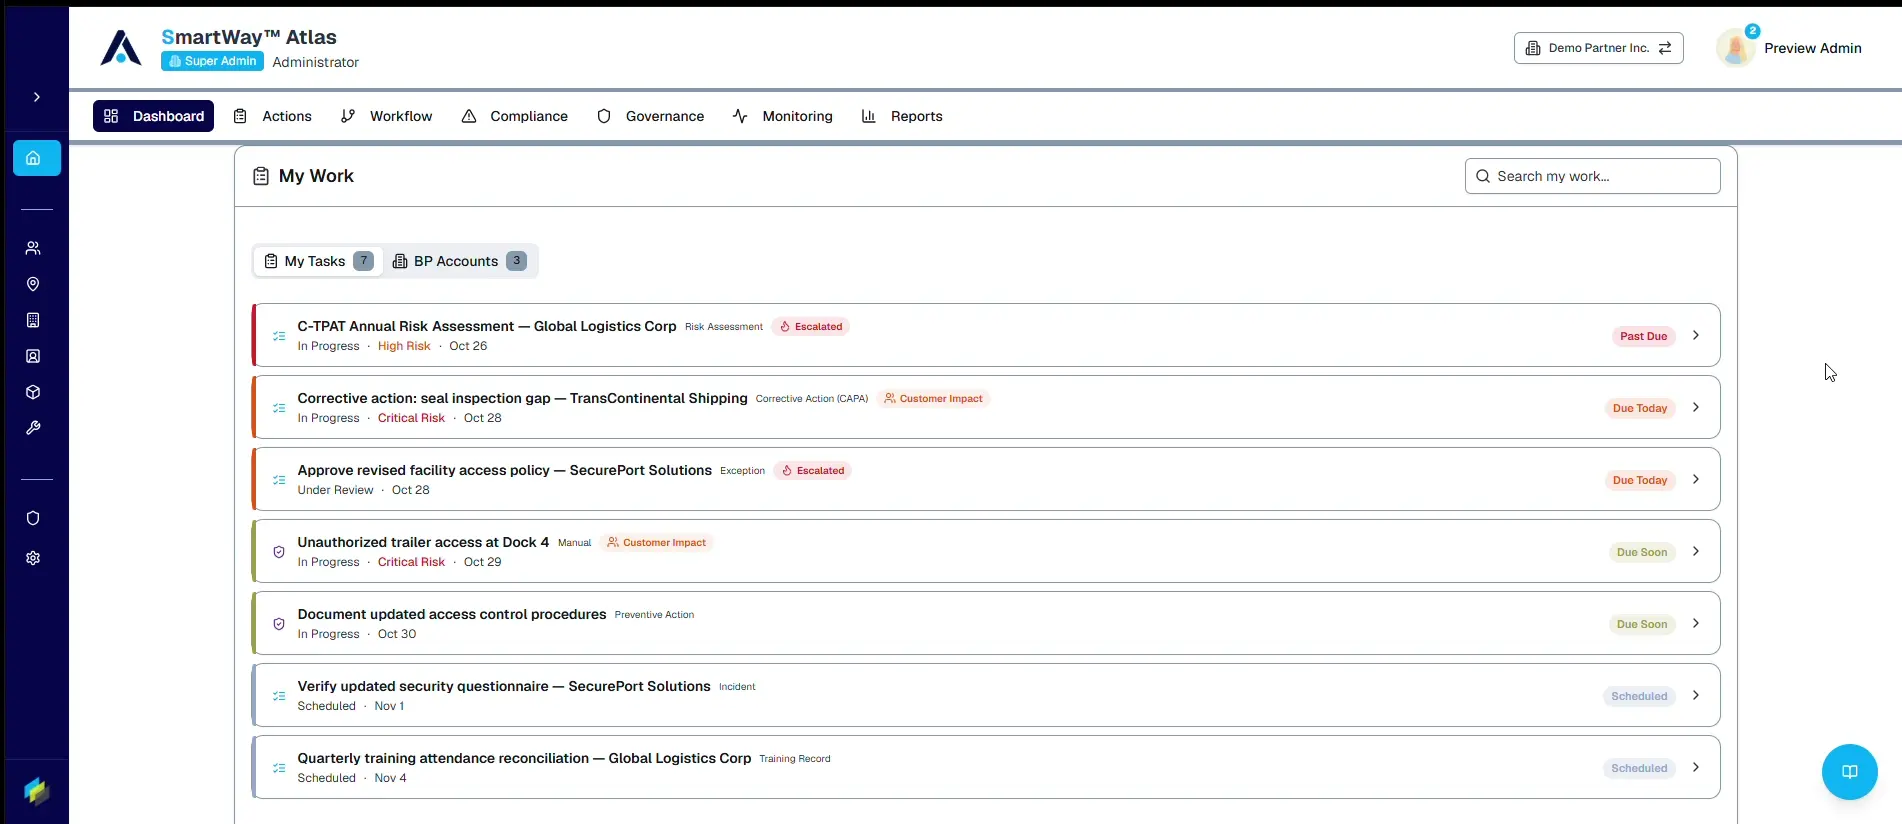Screen dimensions: 1902x824
Task: Click shield icon on Document updated procedures row
Action: [279, 624]
